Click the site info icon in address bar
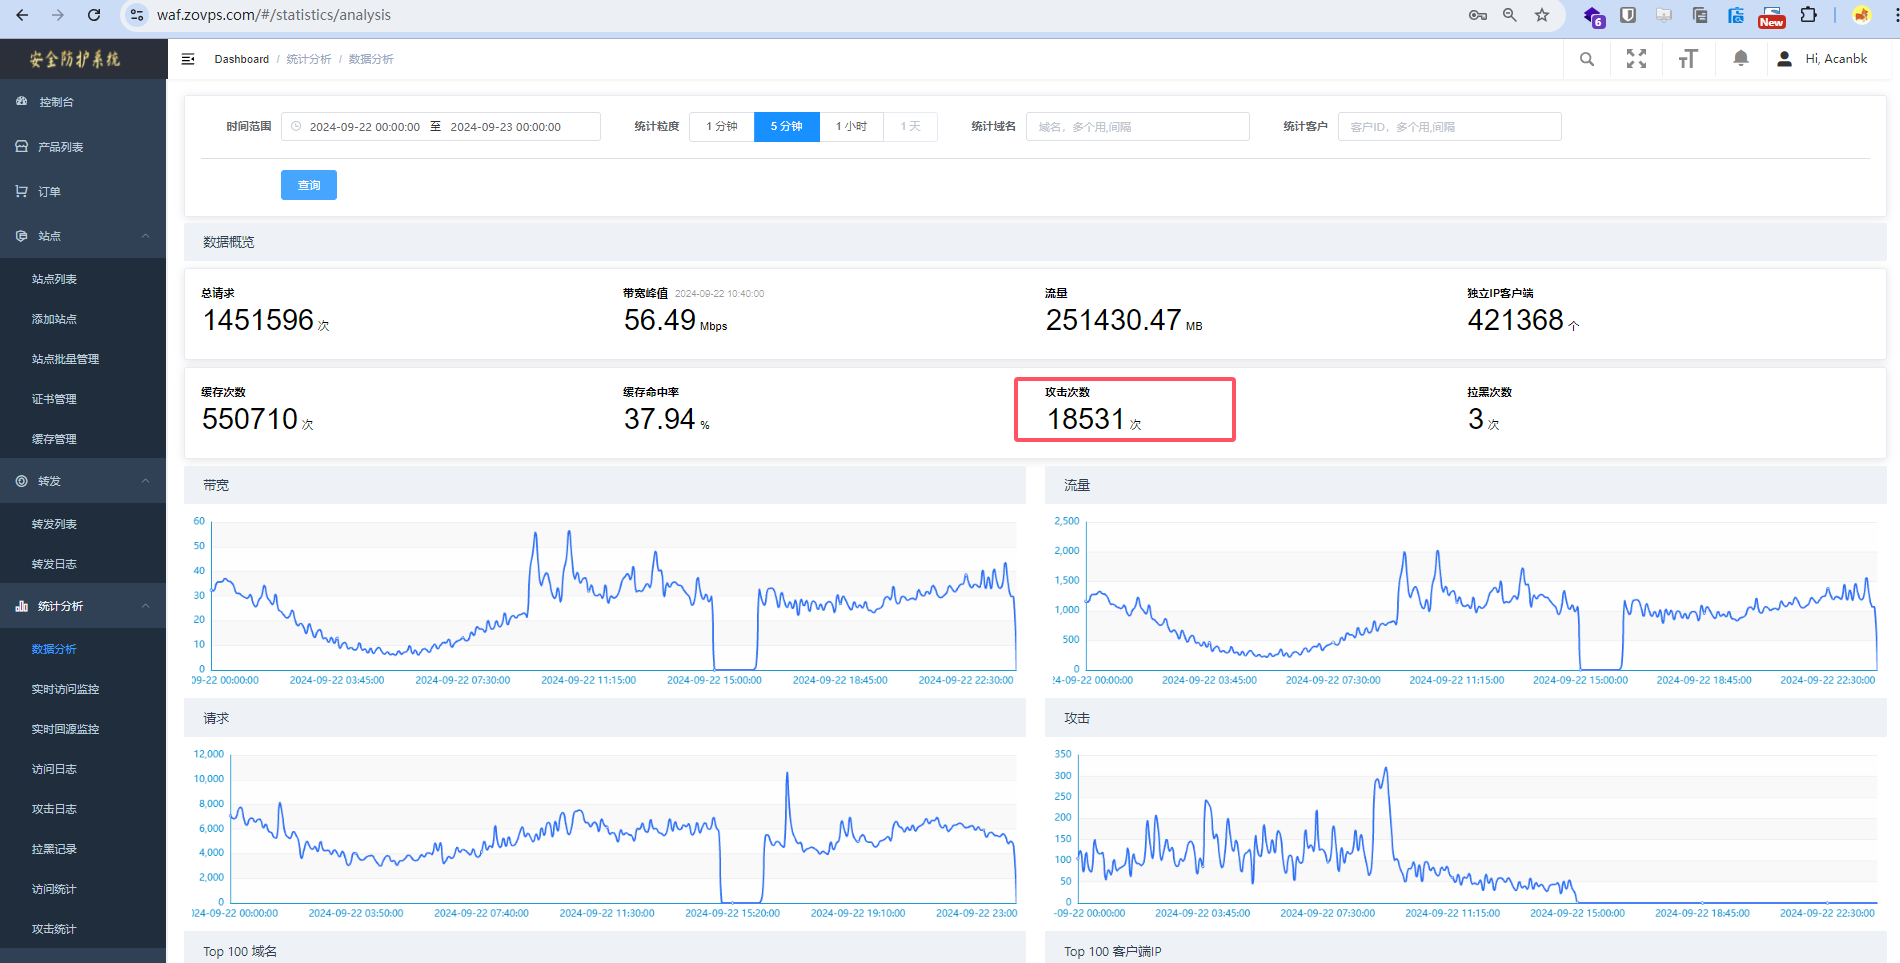The width and height of the screenshot is (1900, 963). coord(137,15)
